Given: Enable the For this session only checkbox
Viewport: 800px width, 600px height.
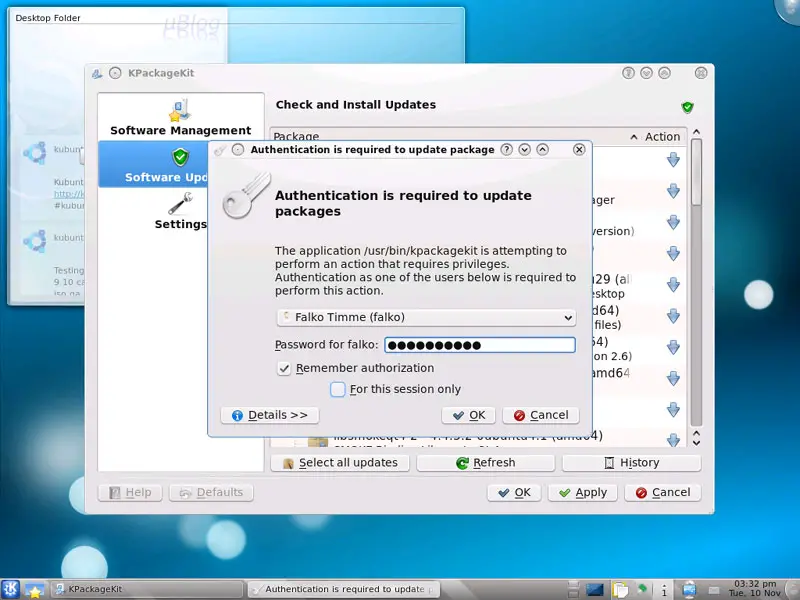Looking at the screenshot, I should pos(338,389).
